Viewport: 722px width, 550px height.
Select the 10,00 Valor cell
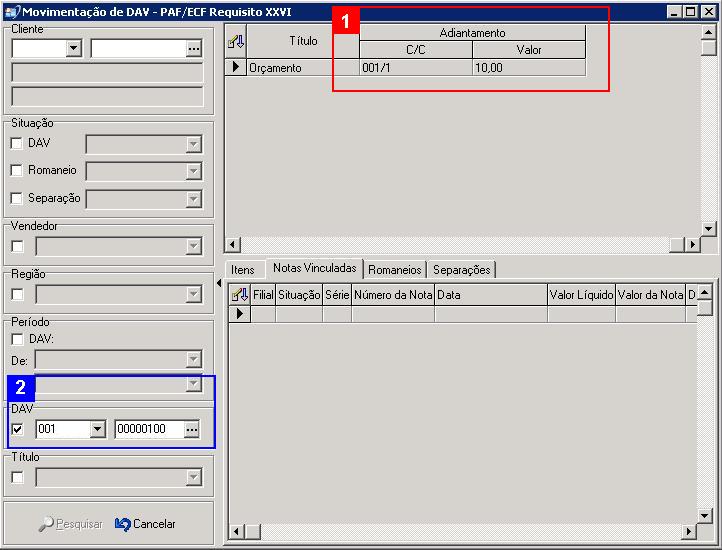coord(529,68)
